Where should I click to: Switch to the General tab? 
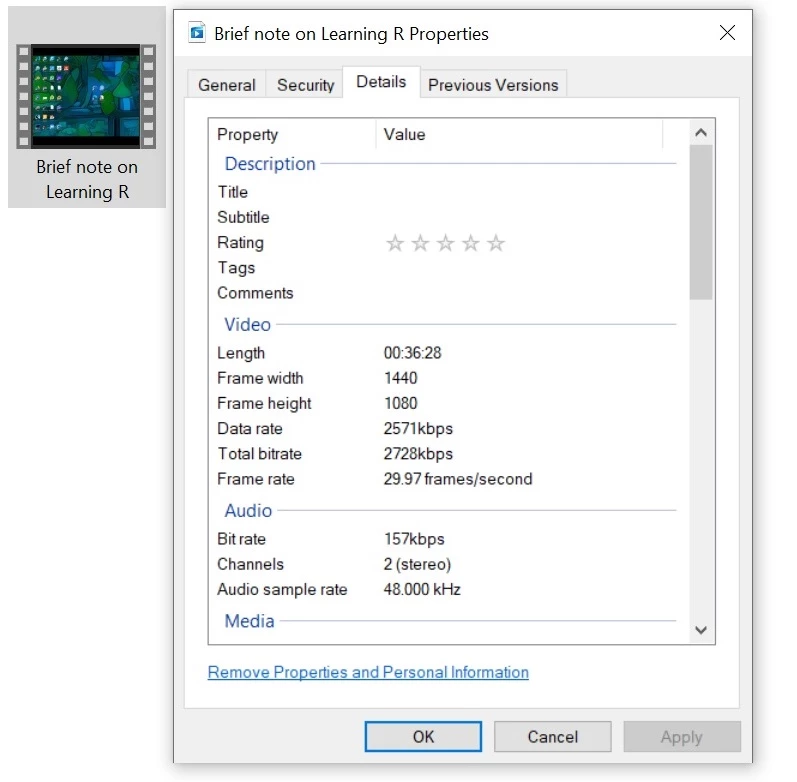pyautogui.click(x=227, y=84)
